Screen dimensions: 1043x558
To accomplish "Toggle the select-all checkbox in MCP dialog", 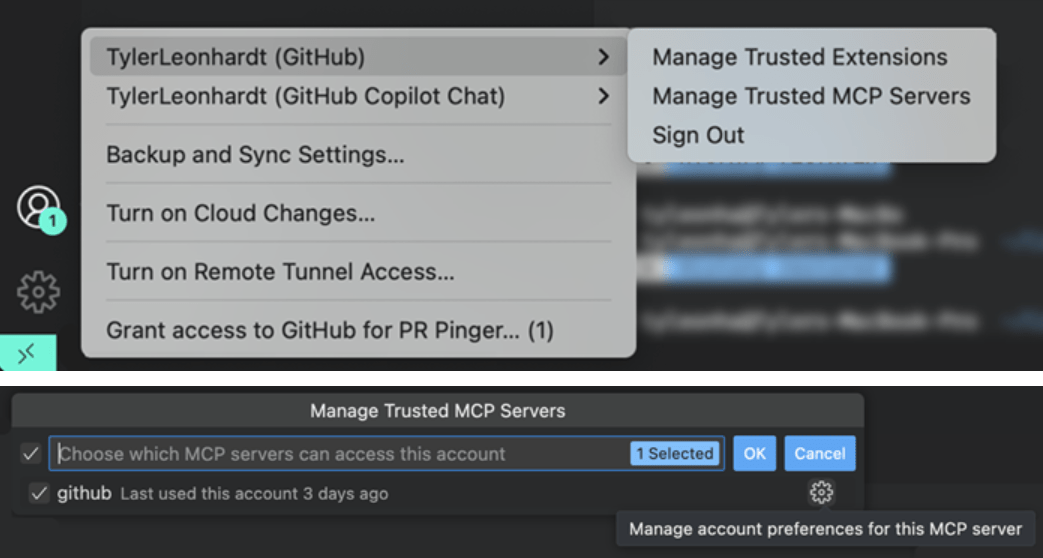I will point(30,454).
